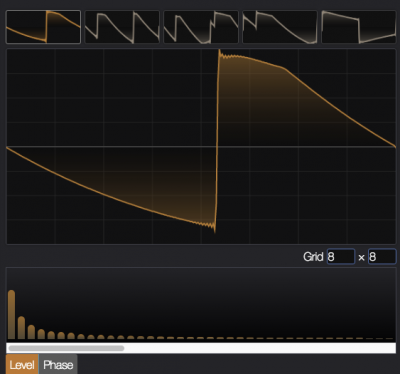400x374 pixels.
Task: Click the second Grid value field after ×
Action: click(382, 257)
